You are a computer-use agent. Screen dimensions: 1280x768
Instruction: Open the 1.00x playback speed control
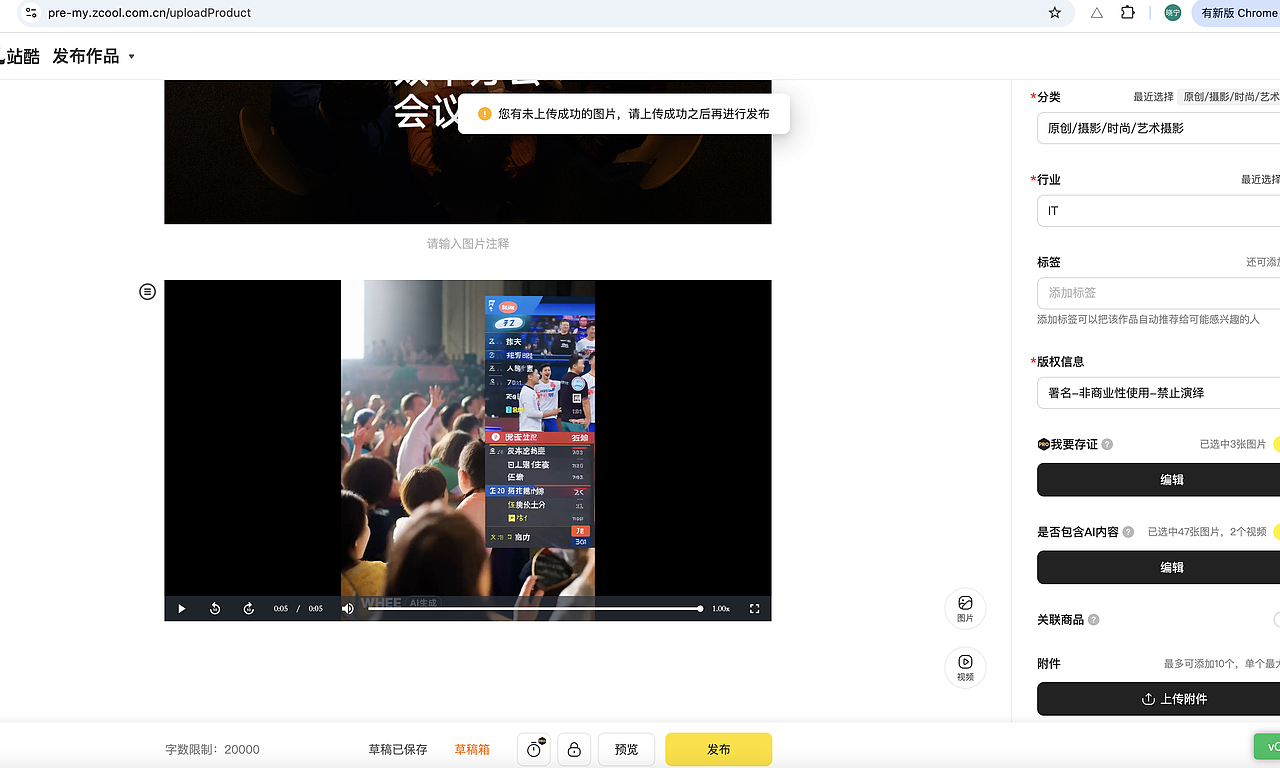click(x=721, y=608)
